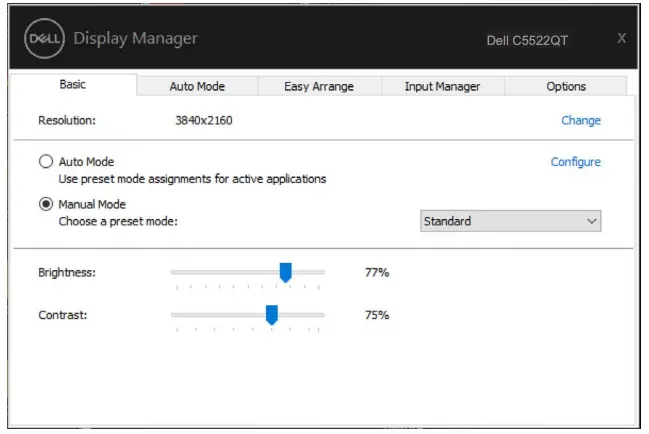Switch to the Auto Mode tab
The height and width of the screenshot is (434, 649).
pyautogui.click(x=196, y=86)
